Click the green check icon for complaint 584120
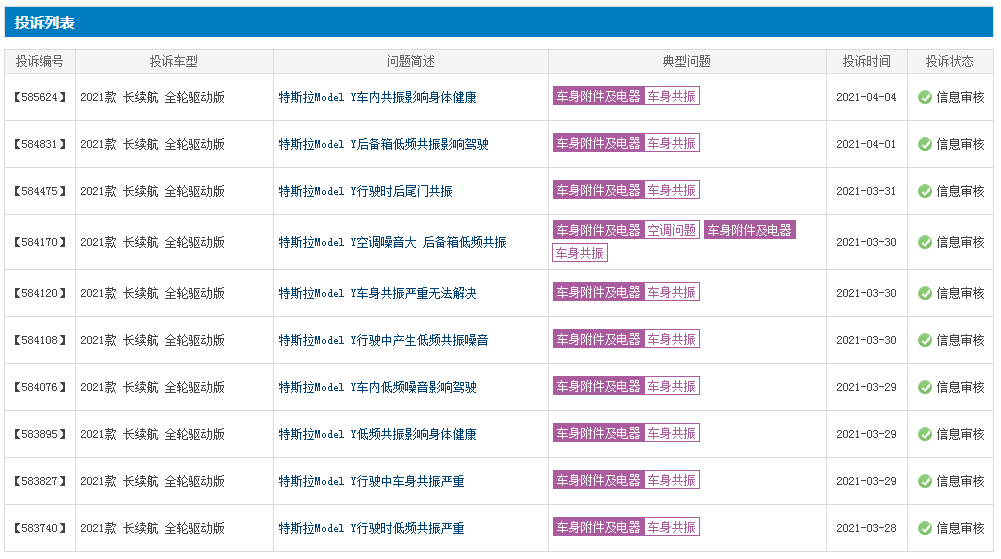Image resolution: width=1001 pixels, height=559 pixels. click(924, 294)
